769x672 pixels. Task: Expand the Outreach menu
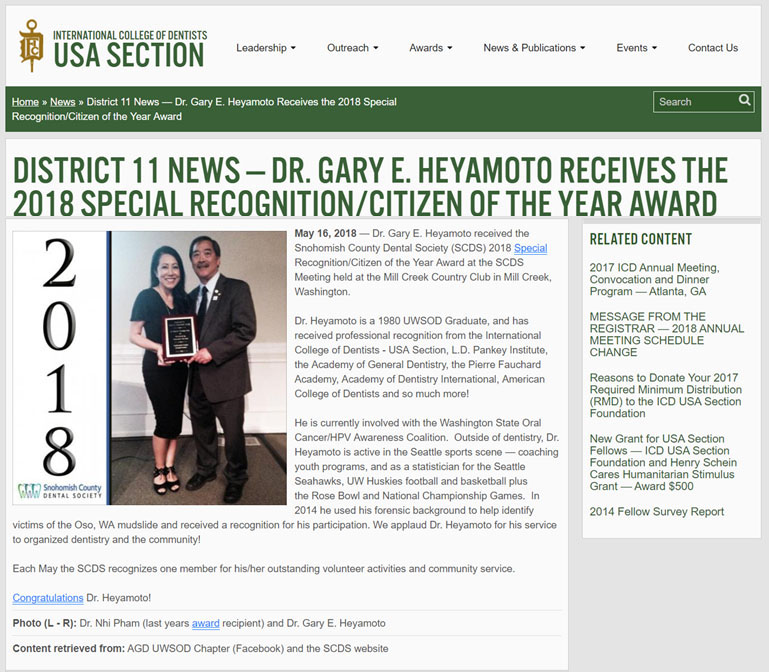click(352, 48)
